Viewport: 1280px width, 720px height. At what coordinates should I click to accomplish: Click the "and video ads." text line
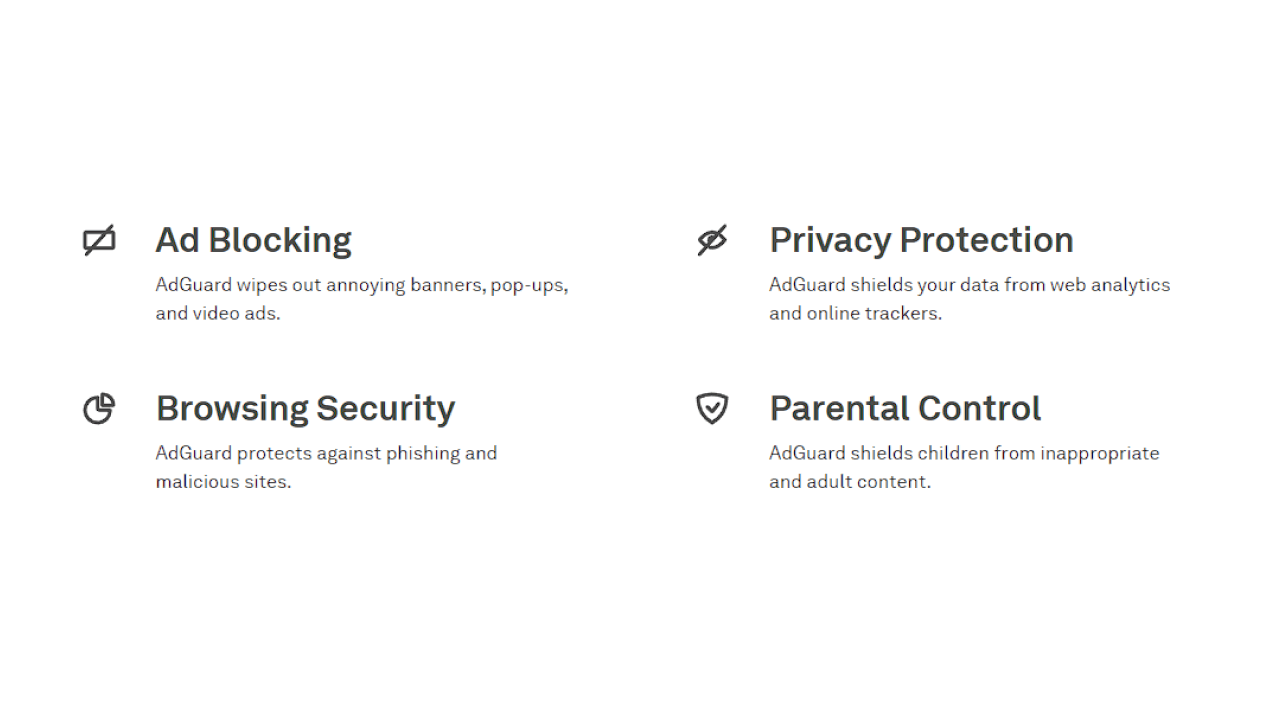tap(218, 313)
